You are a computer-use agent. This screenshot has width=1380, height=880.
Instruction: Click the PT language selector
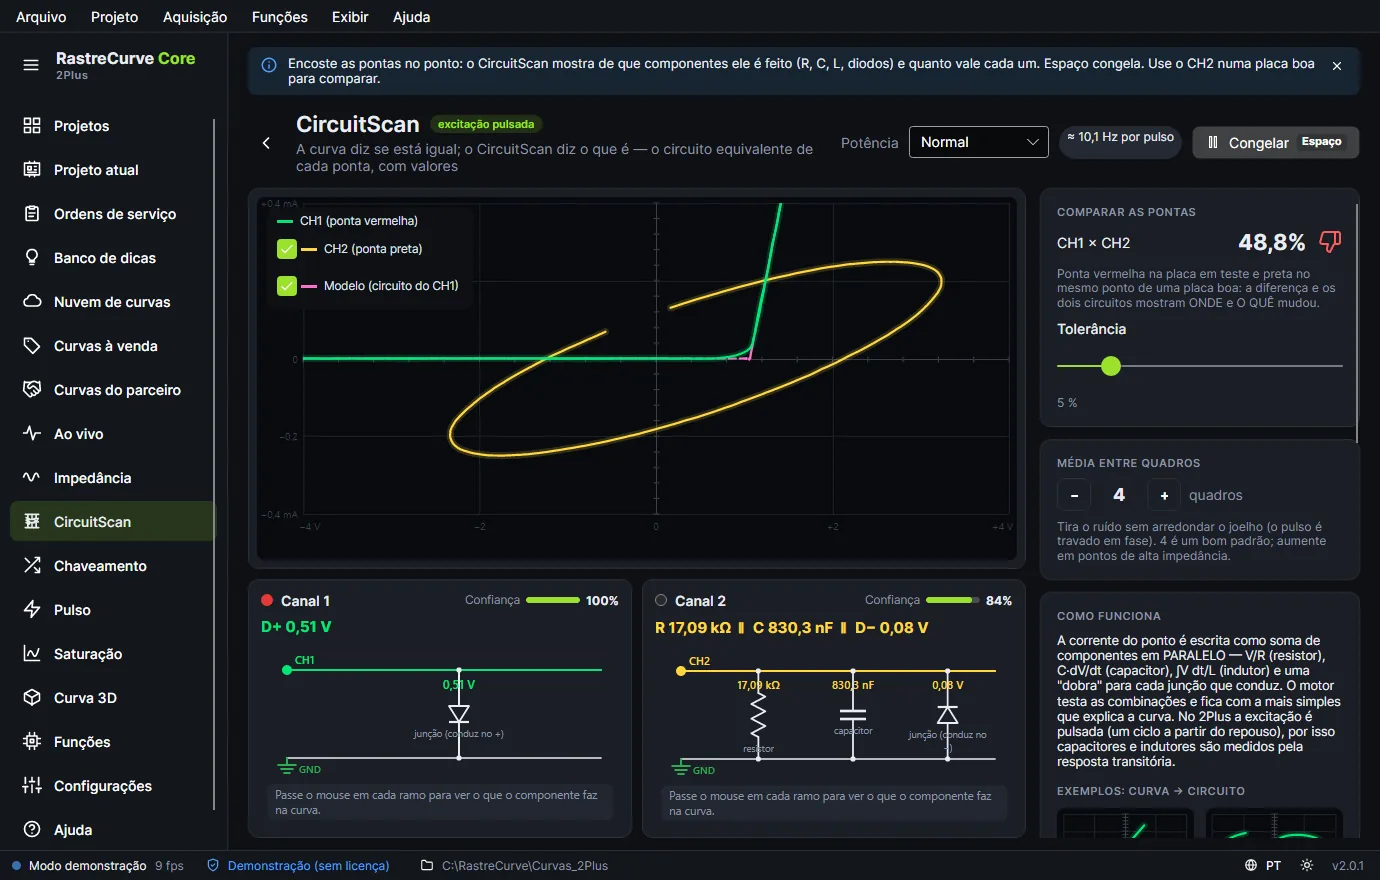point(1273,865)
